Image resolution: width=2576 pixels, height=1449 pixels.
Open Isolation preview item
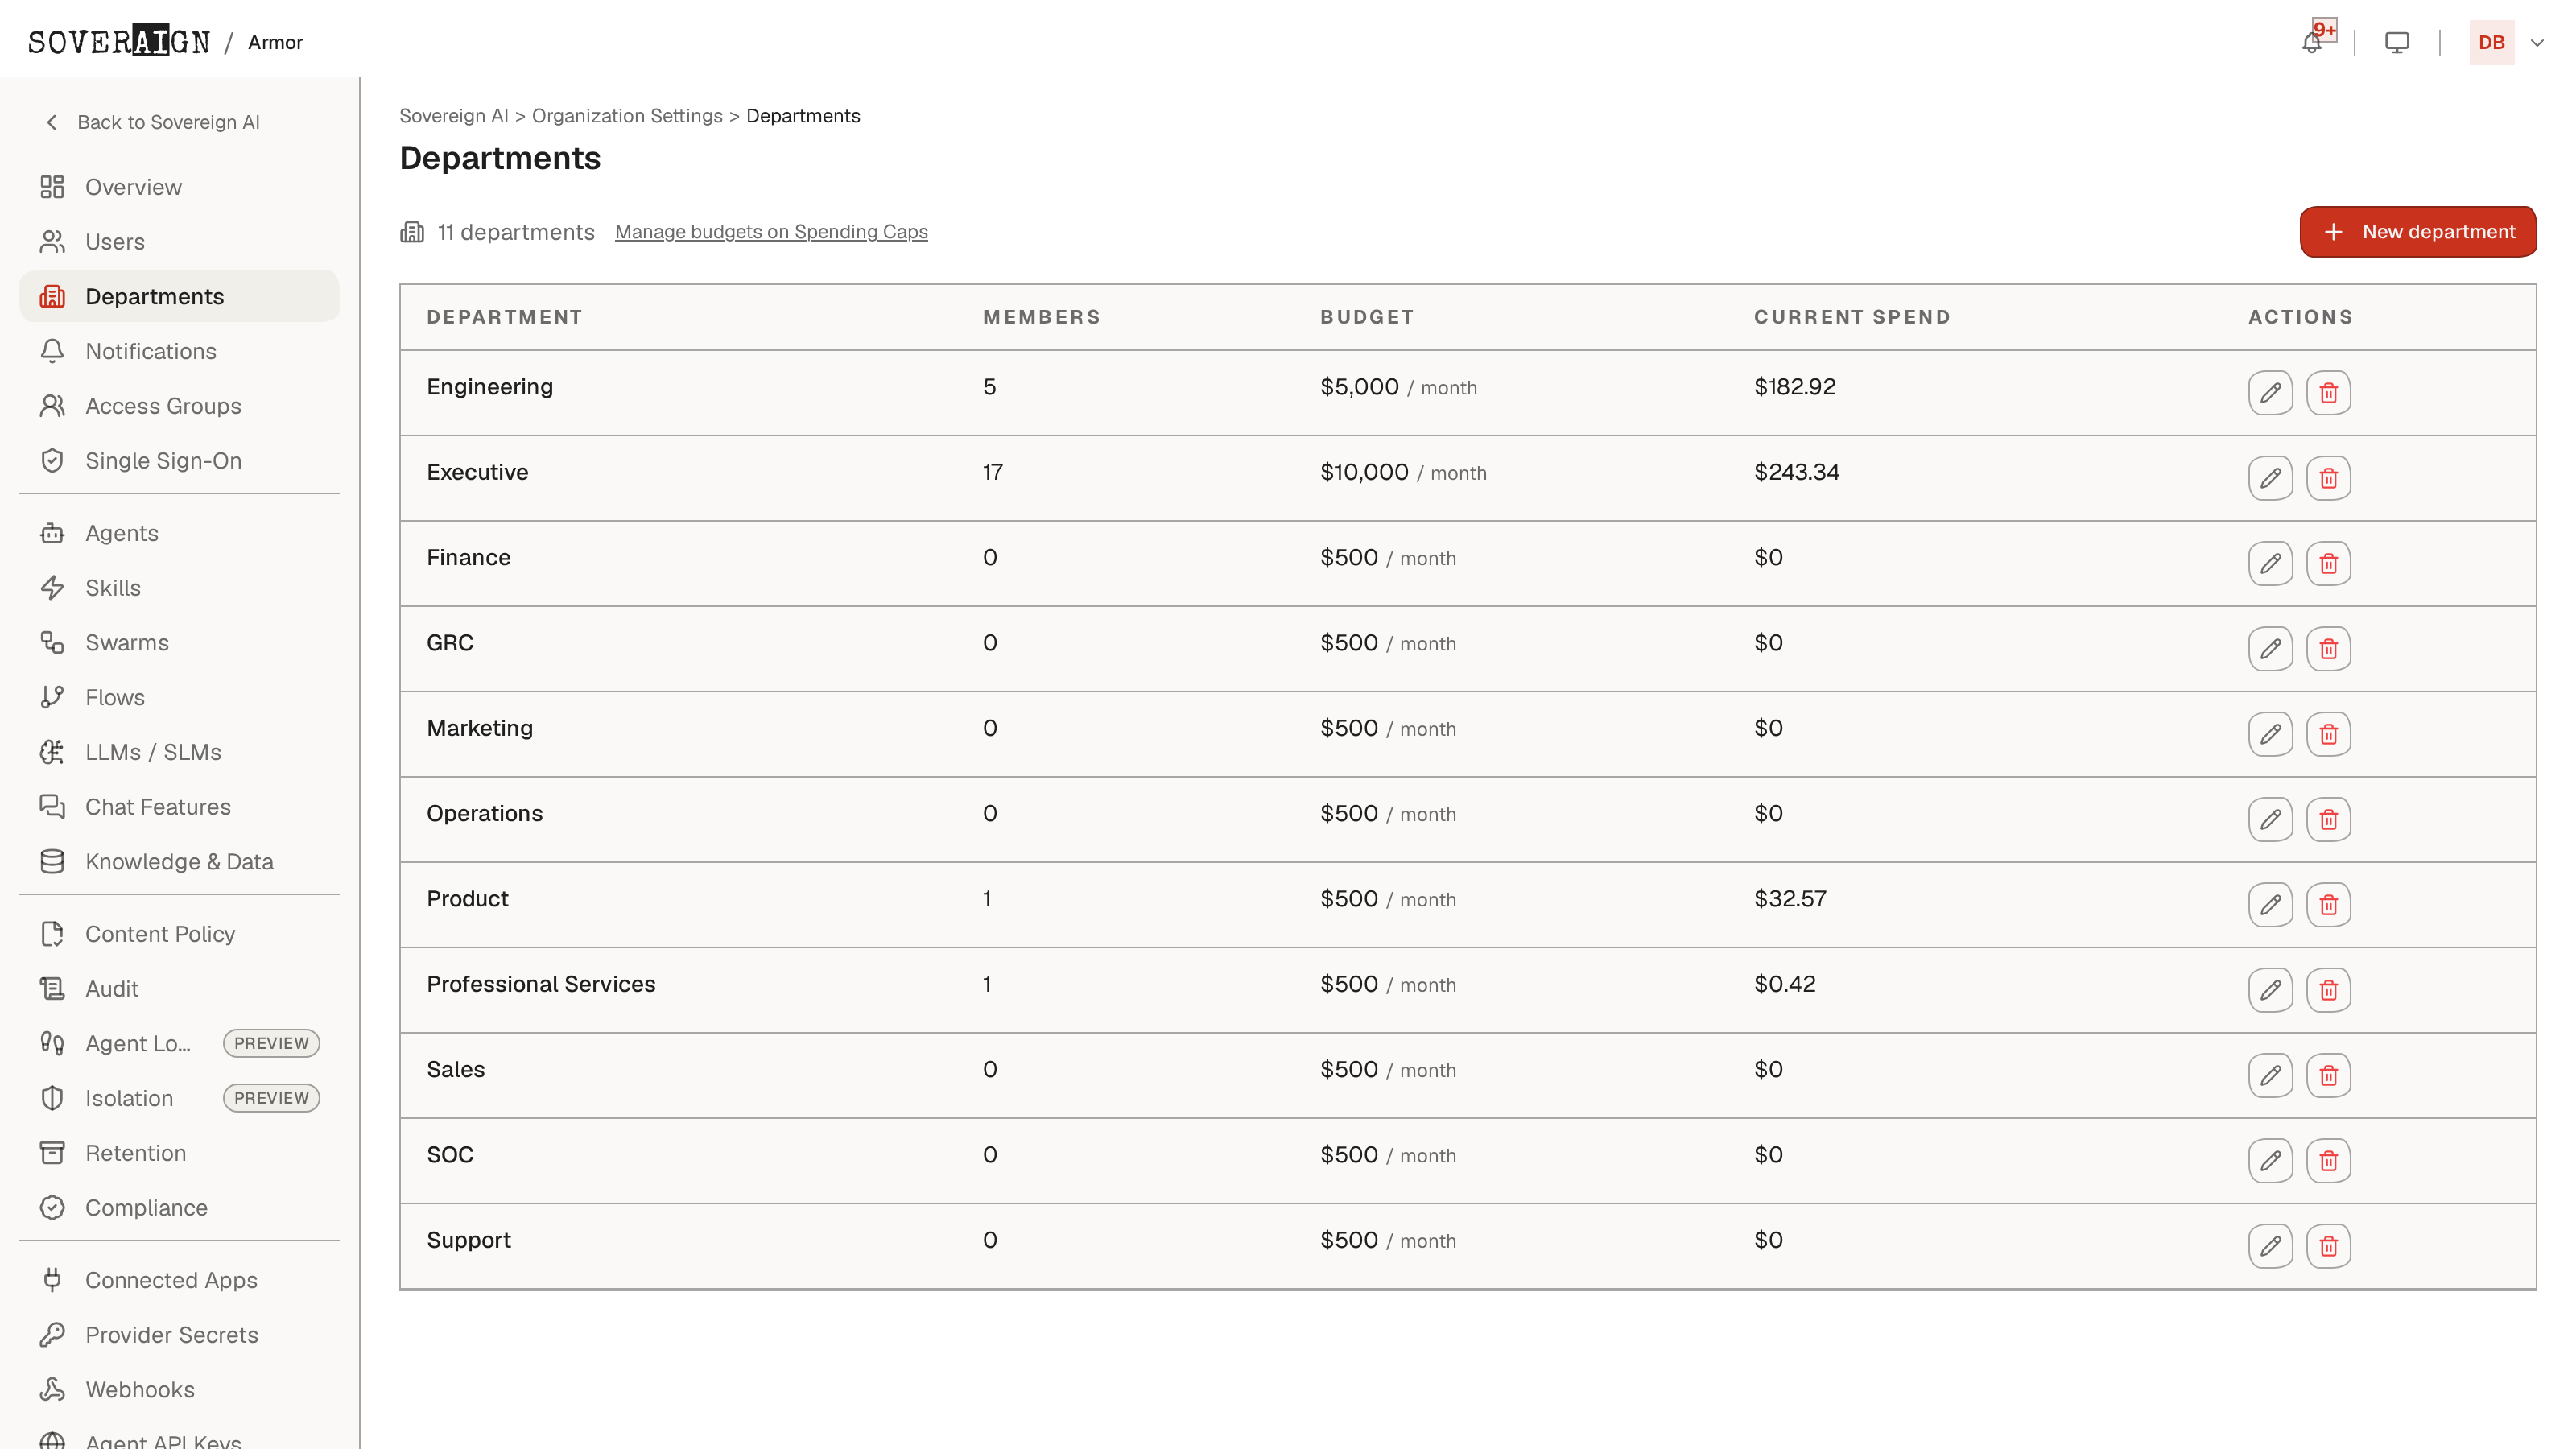(x=180, y=1098)
